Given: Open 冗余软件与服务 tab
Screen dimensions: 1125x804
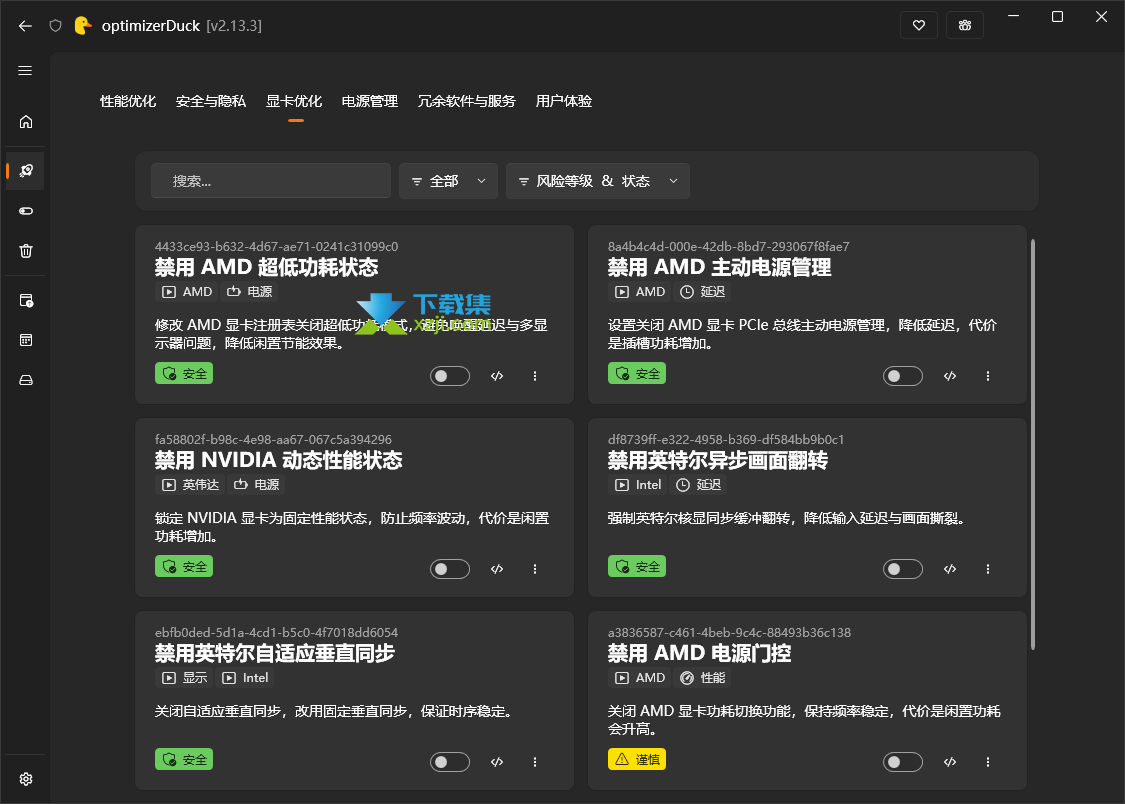Looking at the screenshot, I should [x=466, y=101].
